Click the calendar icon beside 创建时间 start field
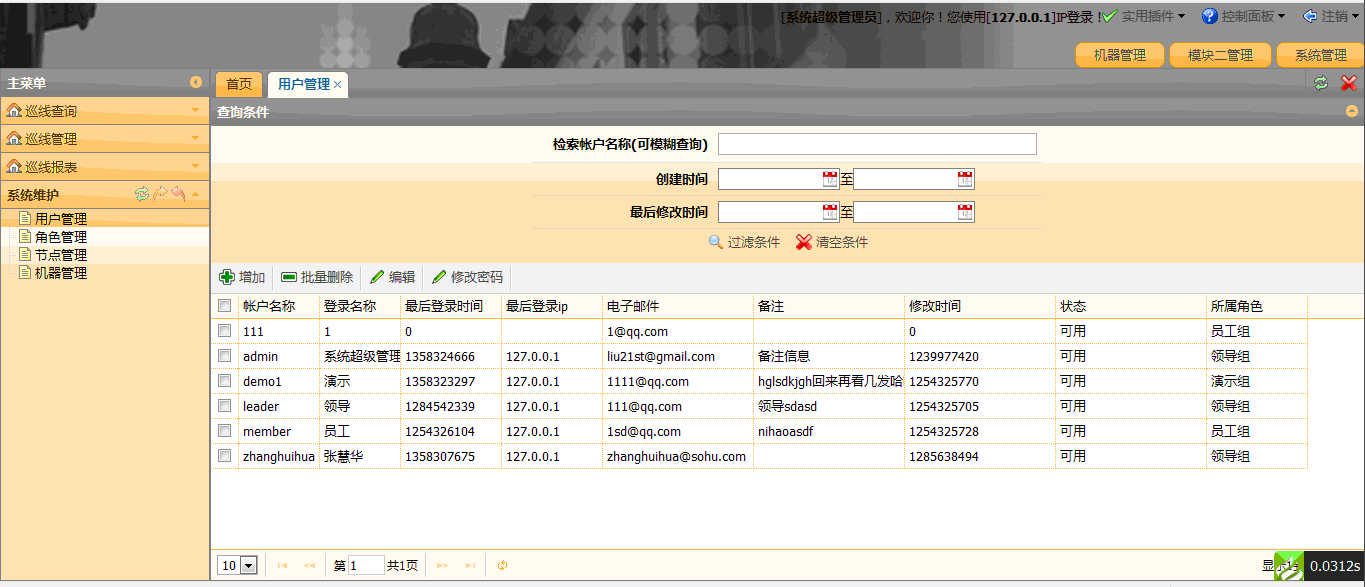 click(830, 178)
